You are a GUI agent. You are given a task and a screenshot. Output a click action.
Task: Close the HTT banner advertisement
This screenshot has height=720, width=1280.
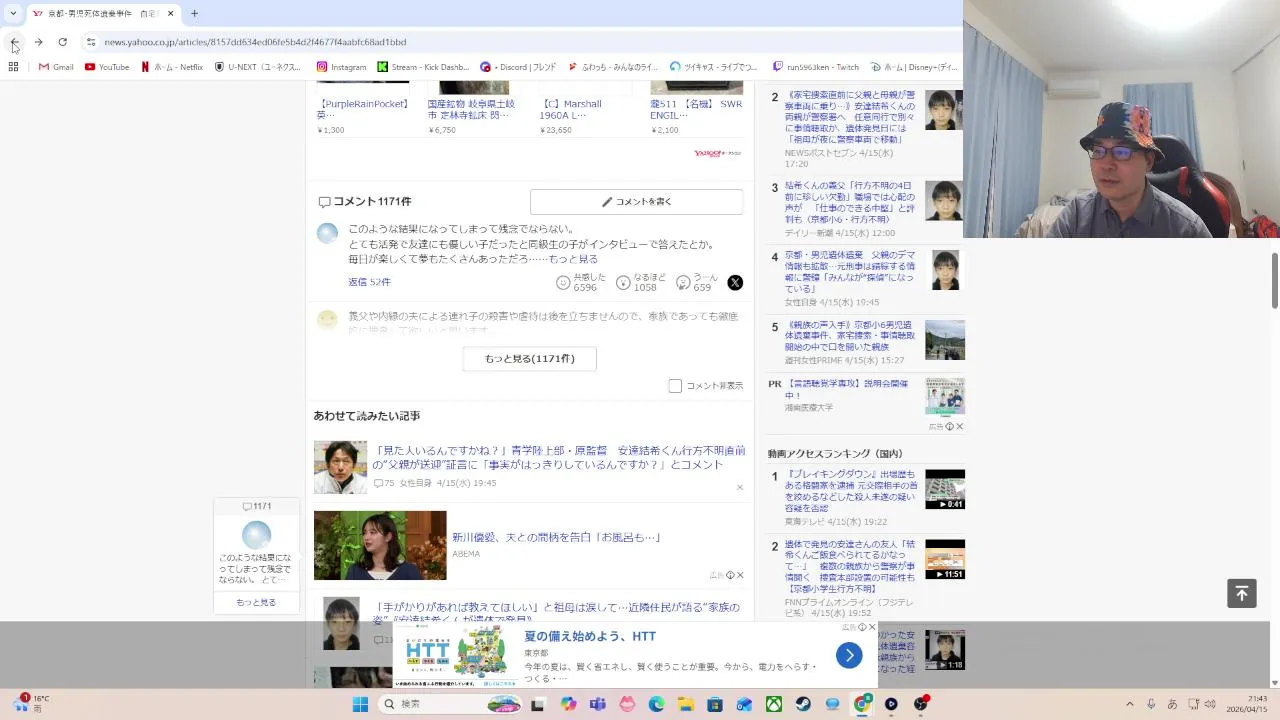click(872, 627)
